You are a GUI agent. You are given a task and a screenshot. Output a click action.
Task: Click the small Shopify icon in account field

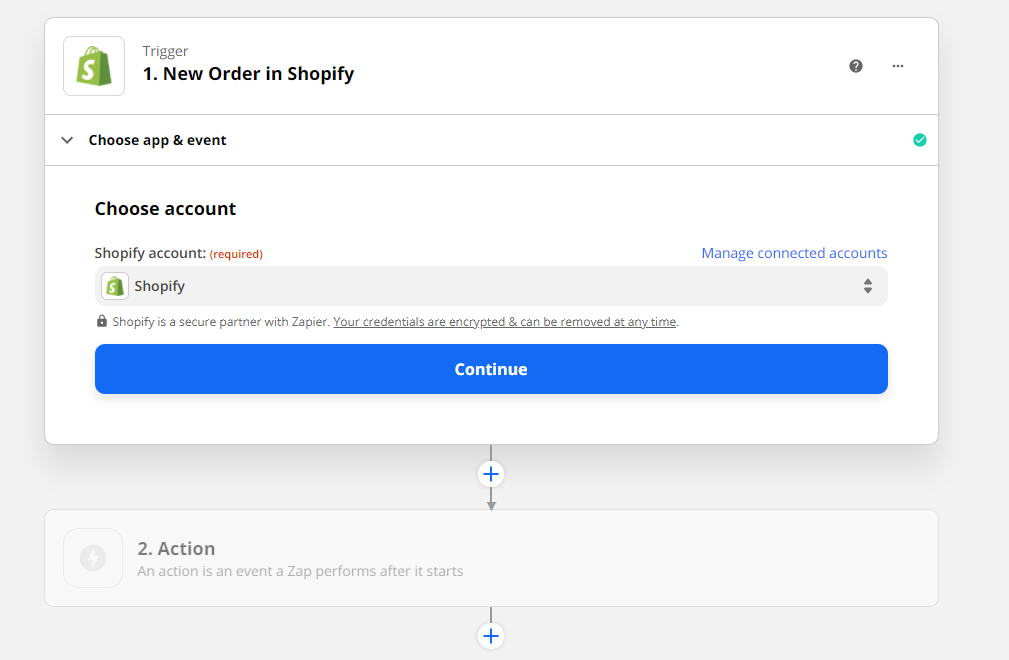115,286
